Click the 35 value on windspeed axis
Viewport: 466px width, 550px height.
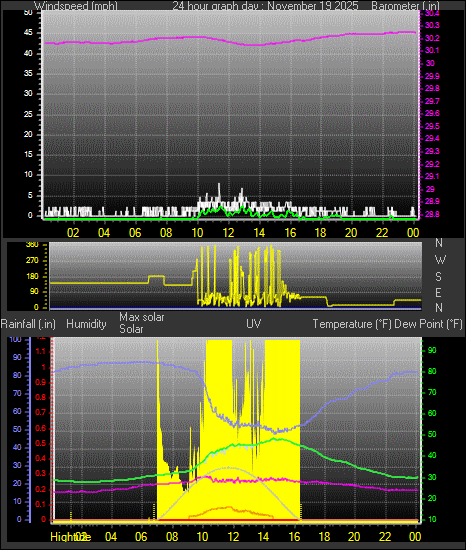point(28,73)
